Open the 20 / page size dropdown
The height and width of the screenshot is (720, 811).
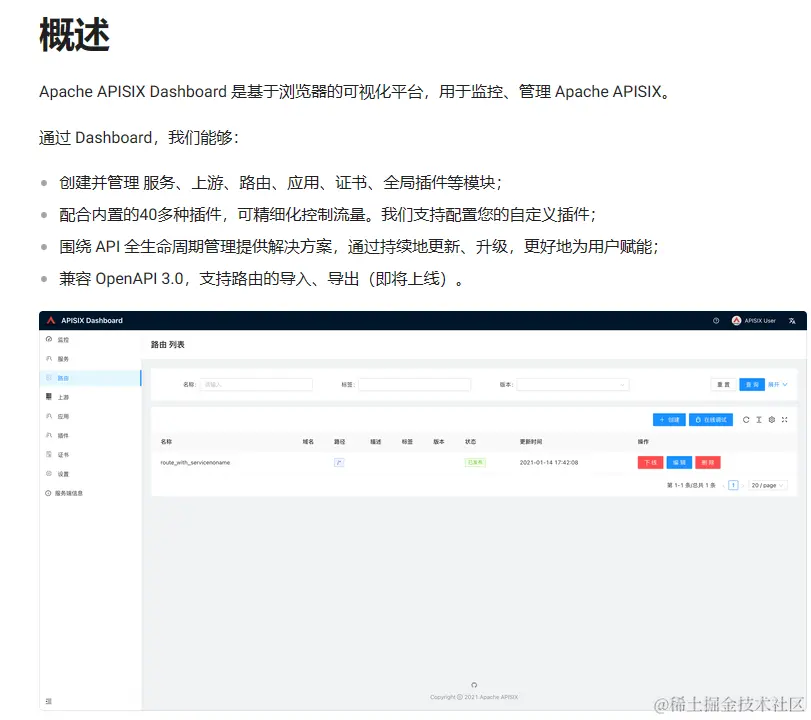pos(768,485)
